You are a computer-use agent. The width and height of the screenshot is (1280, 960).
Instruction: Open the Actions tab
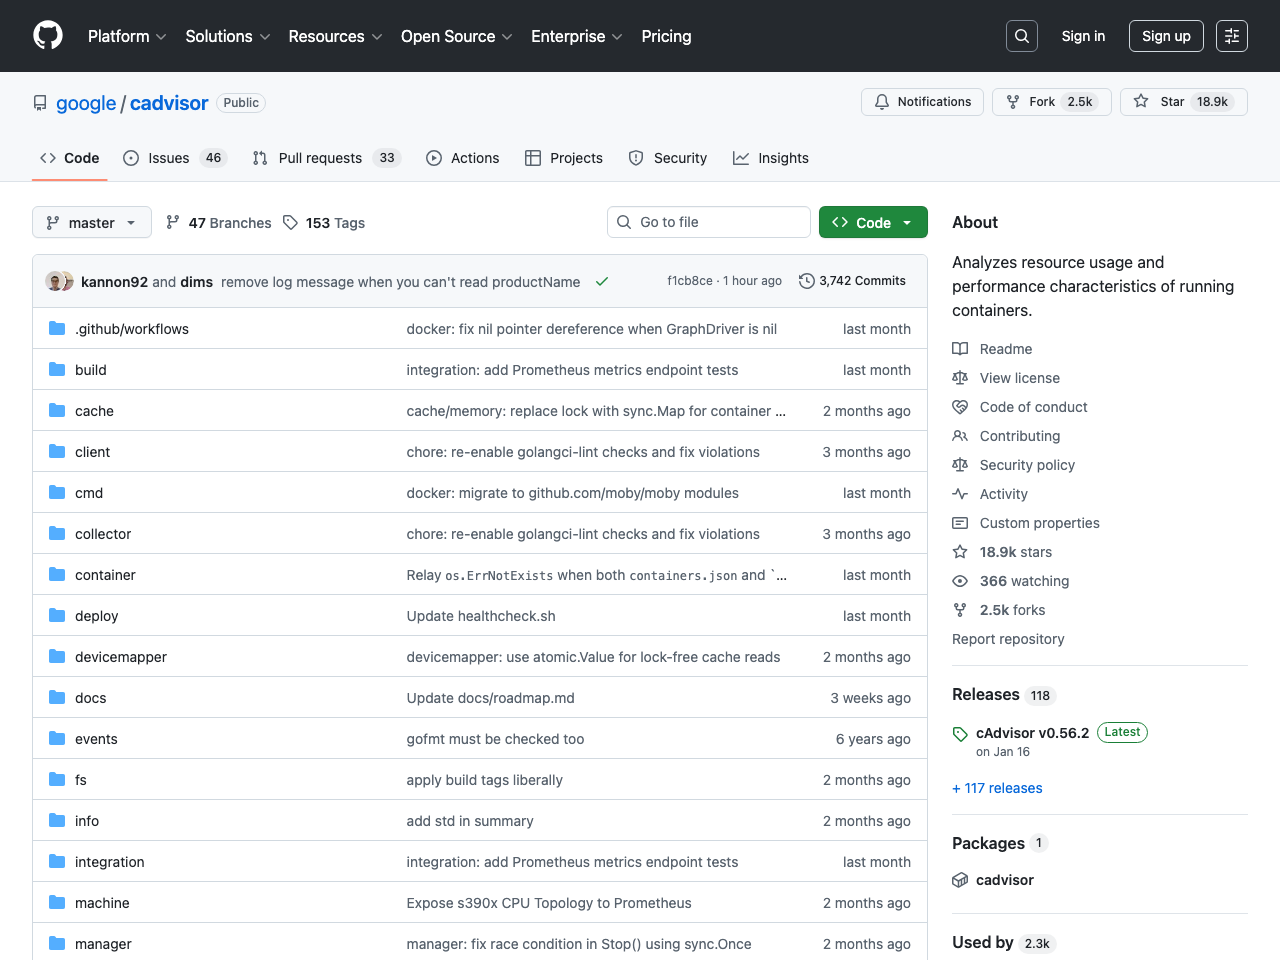point(463,157)
